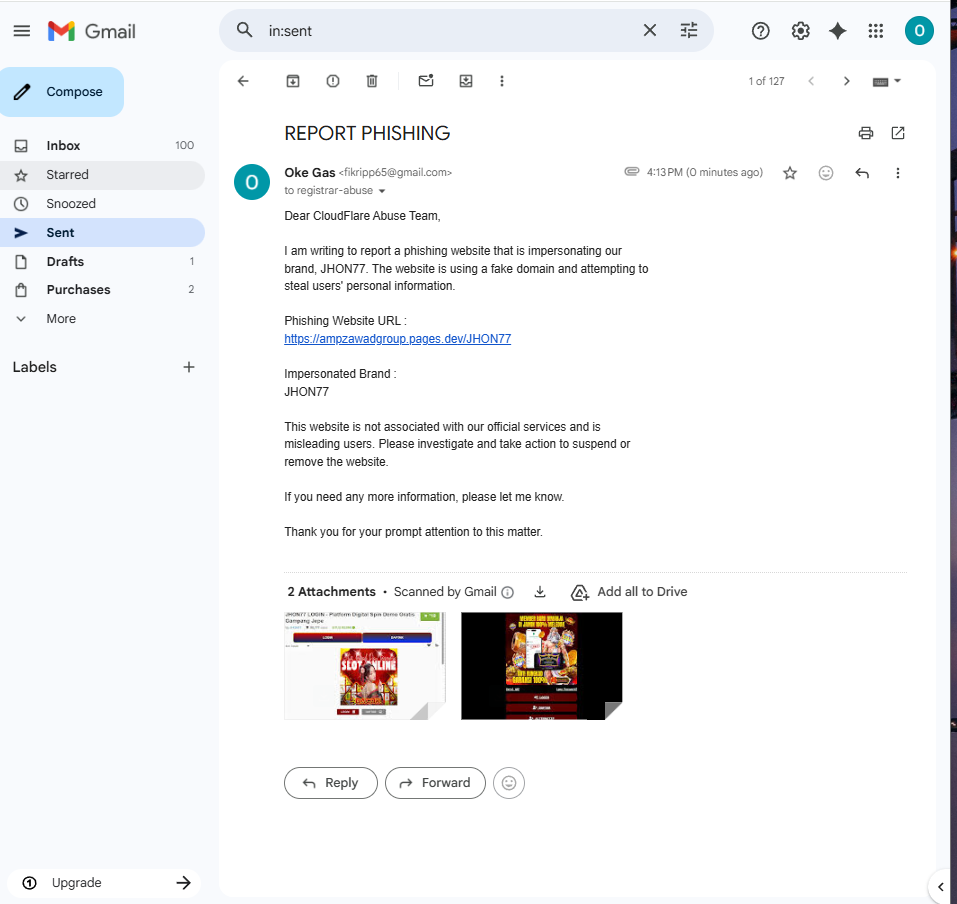This screenshot has width=957, height=904.
Task: Mark the email as unread
Action: coord(426,81)
